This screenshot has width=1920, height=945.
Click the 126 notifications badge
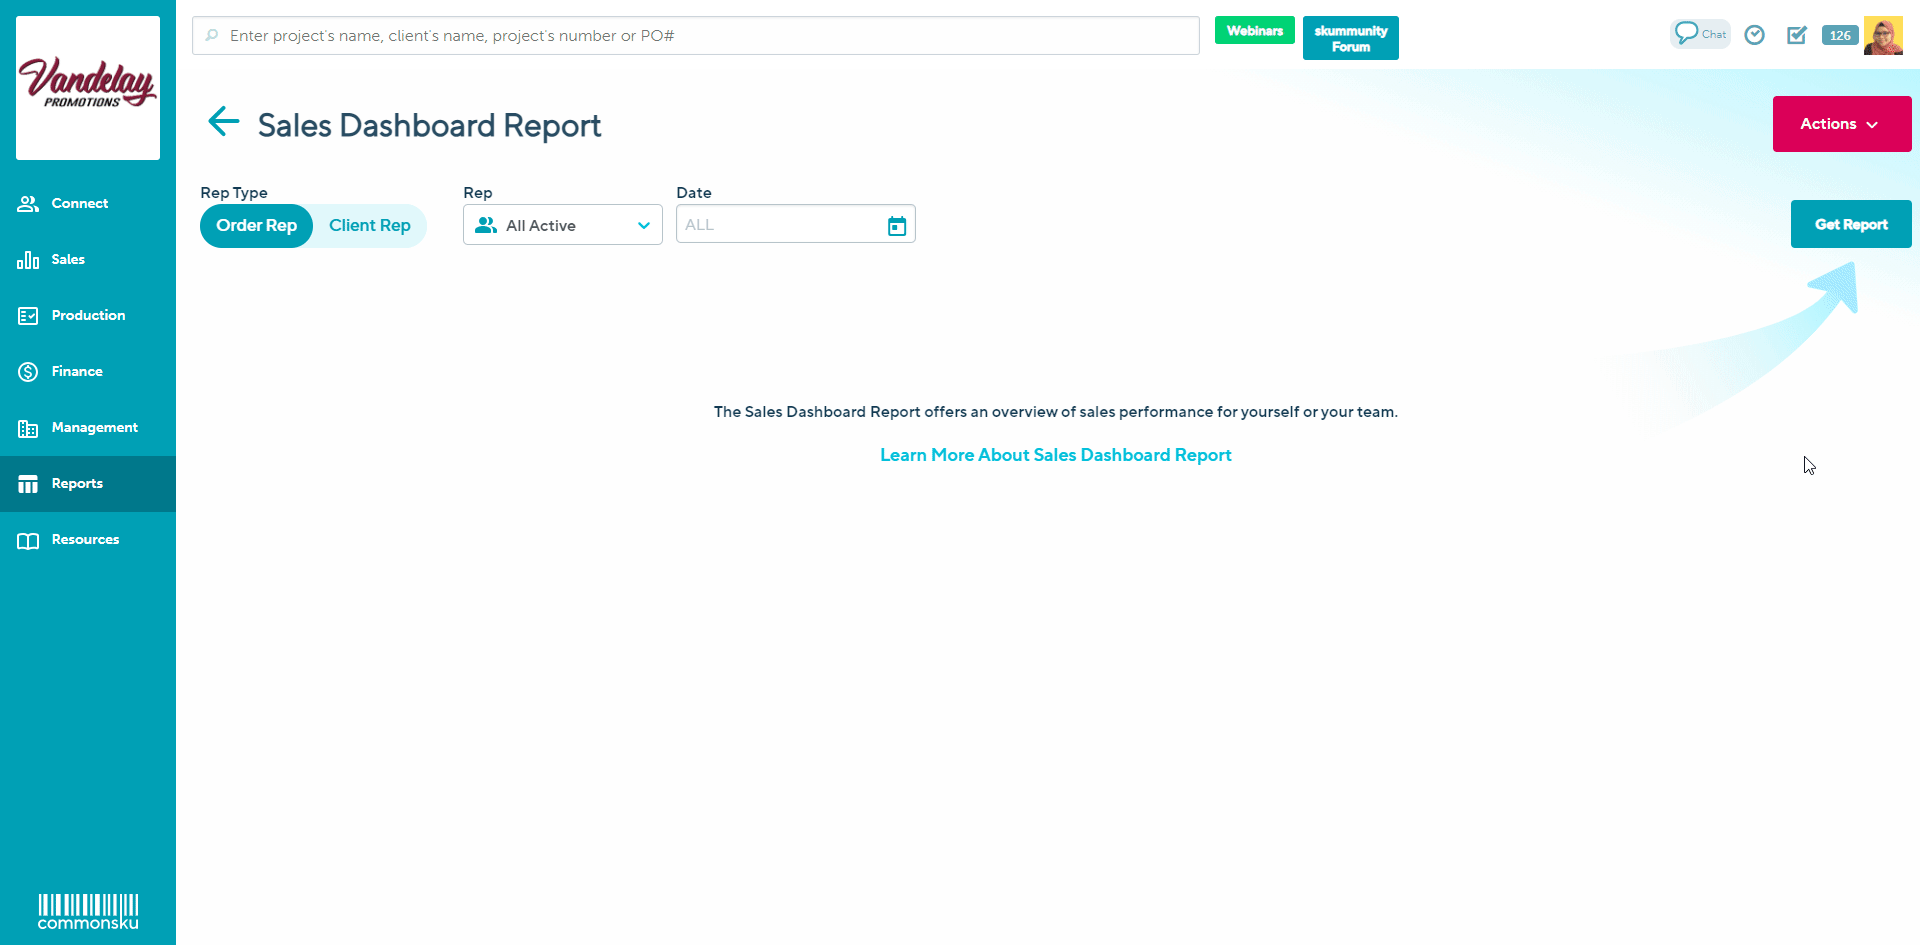point(1840,35)
